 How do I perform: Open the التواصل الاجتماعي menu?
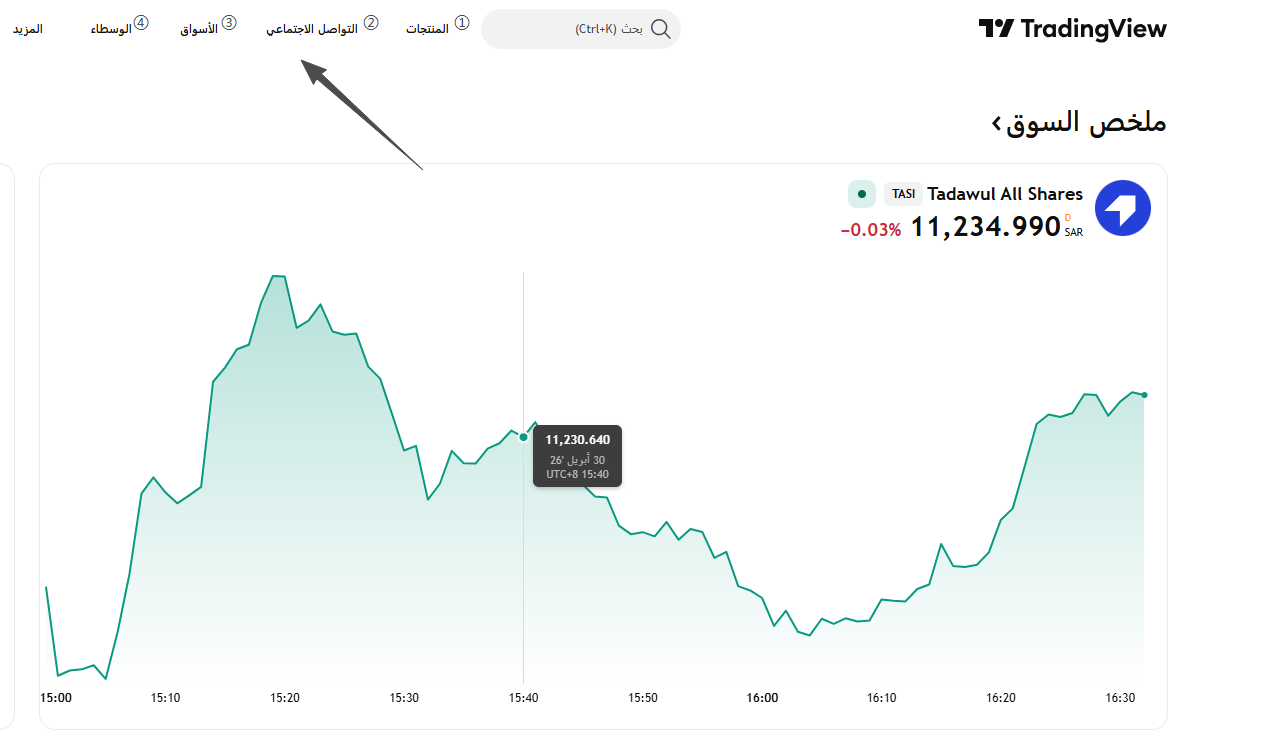click(312, 30)
